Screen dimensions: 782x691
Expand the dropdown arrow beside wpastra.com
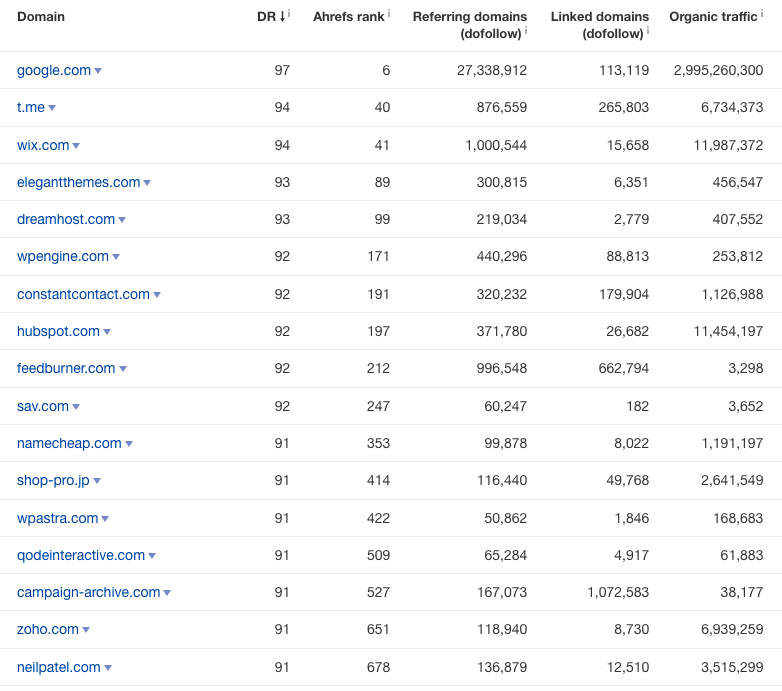coord(105,518)
